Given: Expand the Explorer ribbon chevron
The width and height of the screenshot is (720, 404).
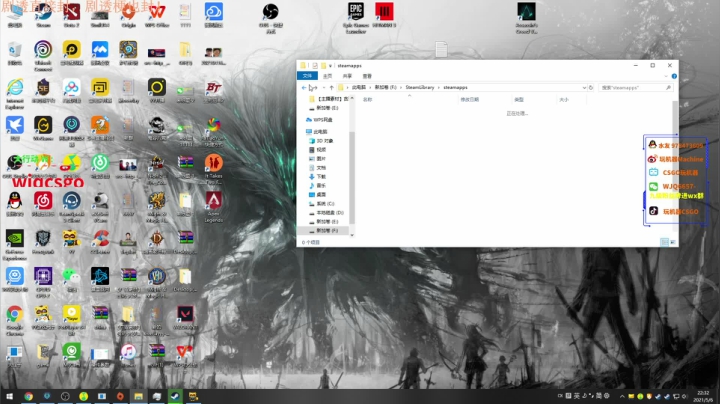Looking at the screenshot, I should pos(666,76).
